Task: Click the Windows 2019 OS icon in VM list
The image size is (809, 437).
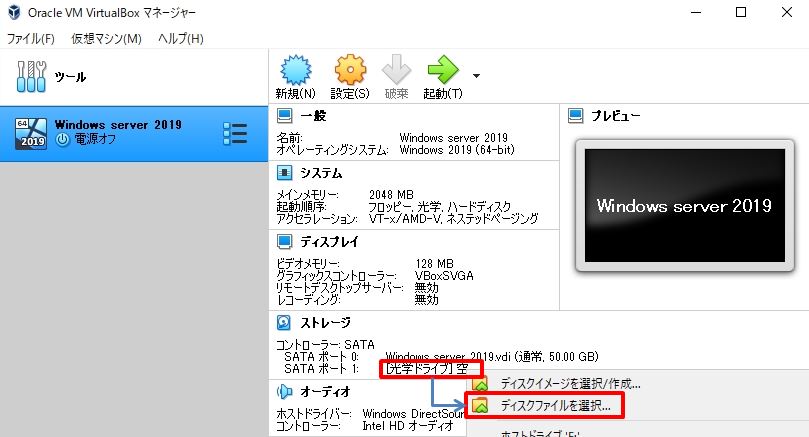Action: [x=31, y=134]
